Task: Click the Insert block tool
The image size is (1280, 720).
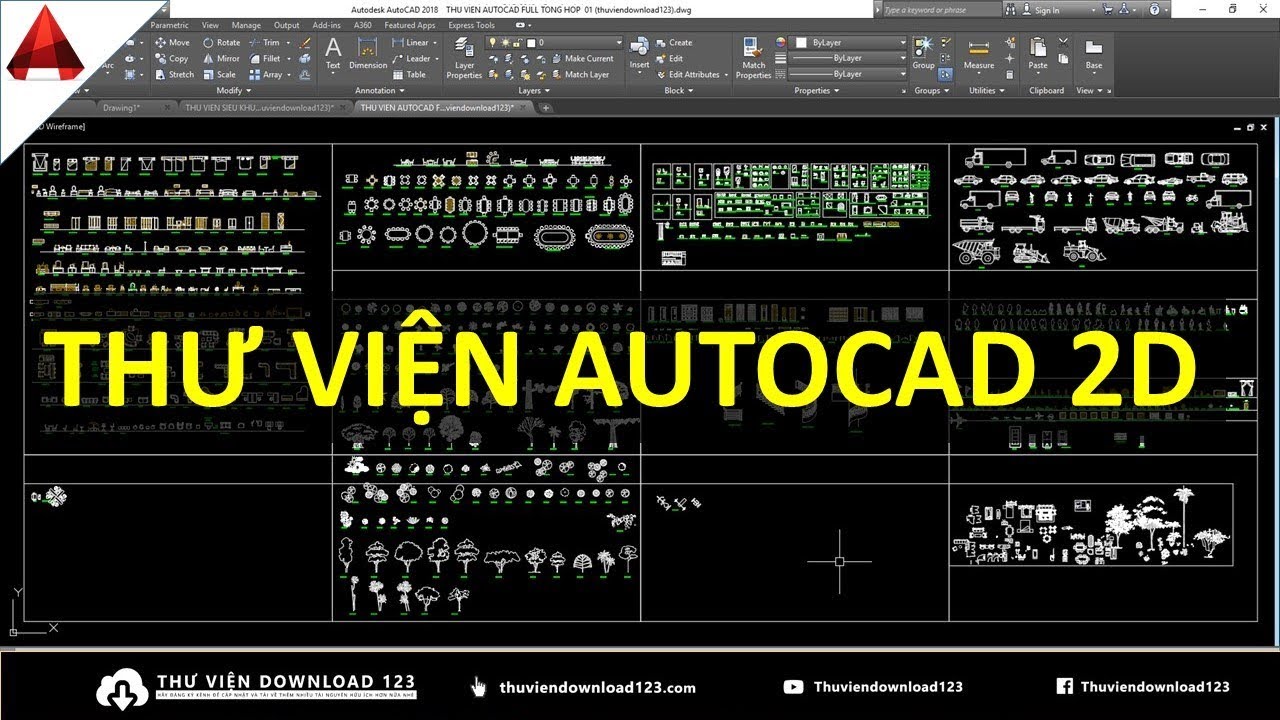Action: point(639,54)
